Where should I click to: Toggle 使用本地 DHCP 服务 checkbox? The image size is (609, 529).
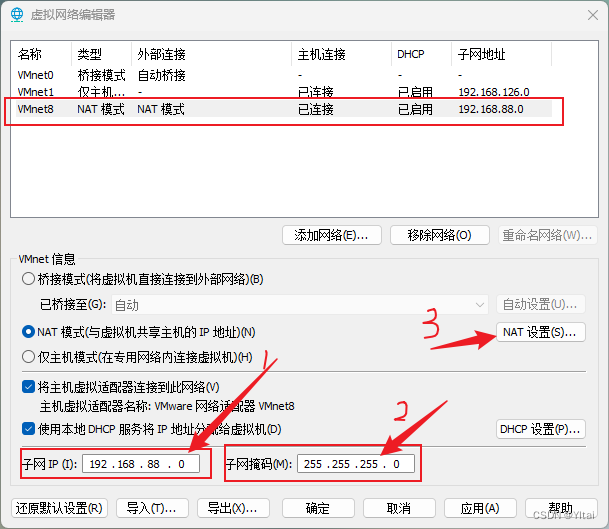click(x=28, y=429)
